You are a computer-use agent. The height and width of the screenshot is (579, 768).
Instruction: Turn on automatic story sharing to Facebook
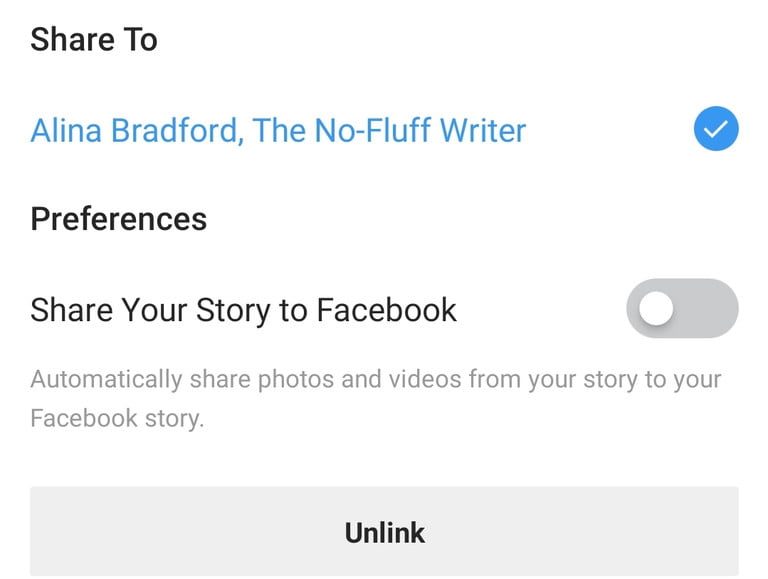682,309
